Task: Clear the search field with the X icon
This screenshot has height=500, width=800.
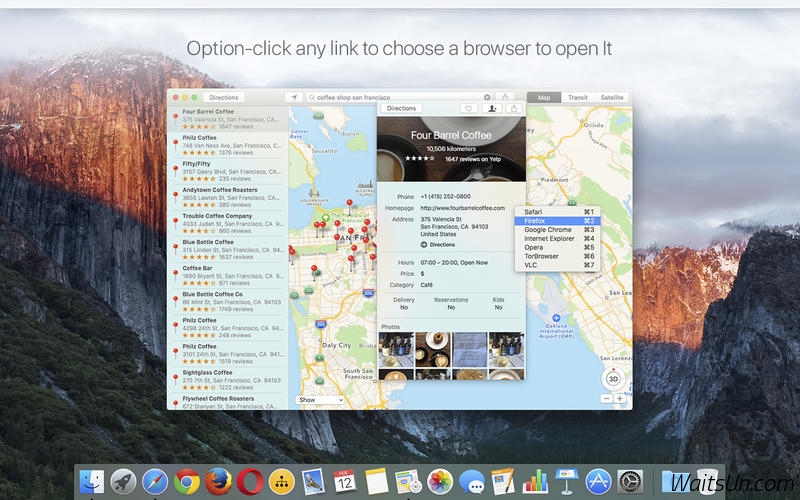Action: pos(487,97)
